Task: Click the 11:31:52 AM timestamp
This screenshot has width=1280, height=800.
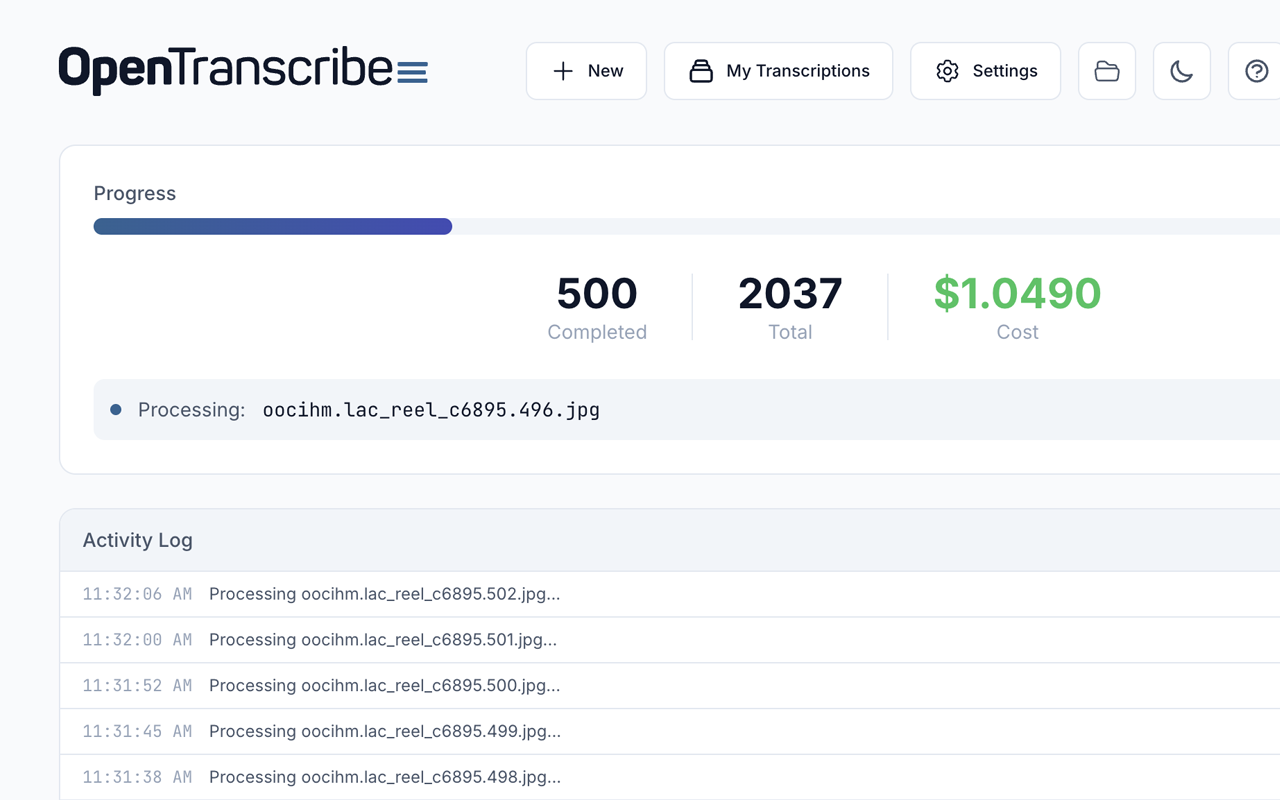Action: tap(137, 686)
